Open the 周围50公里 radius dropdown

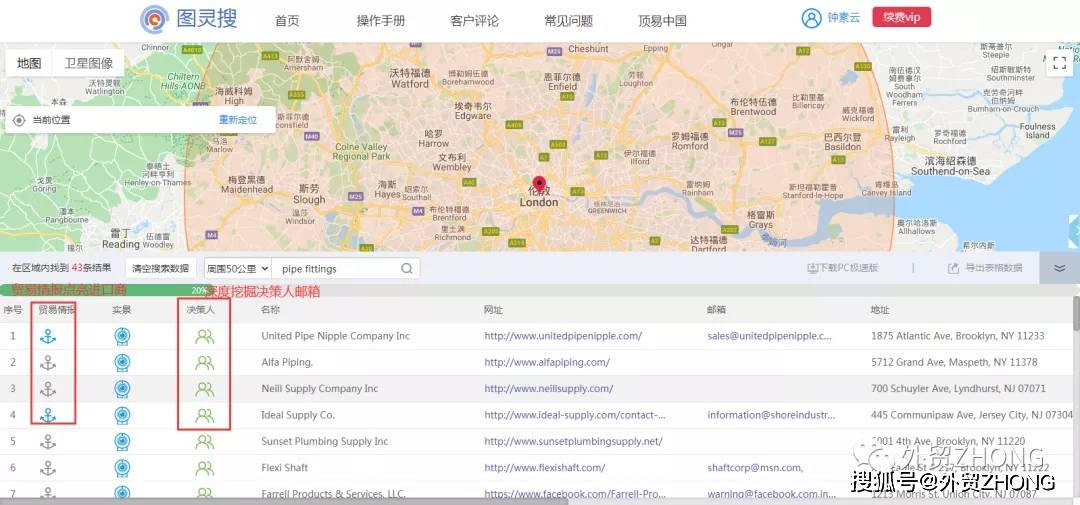tap(237, 269)
